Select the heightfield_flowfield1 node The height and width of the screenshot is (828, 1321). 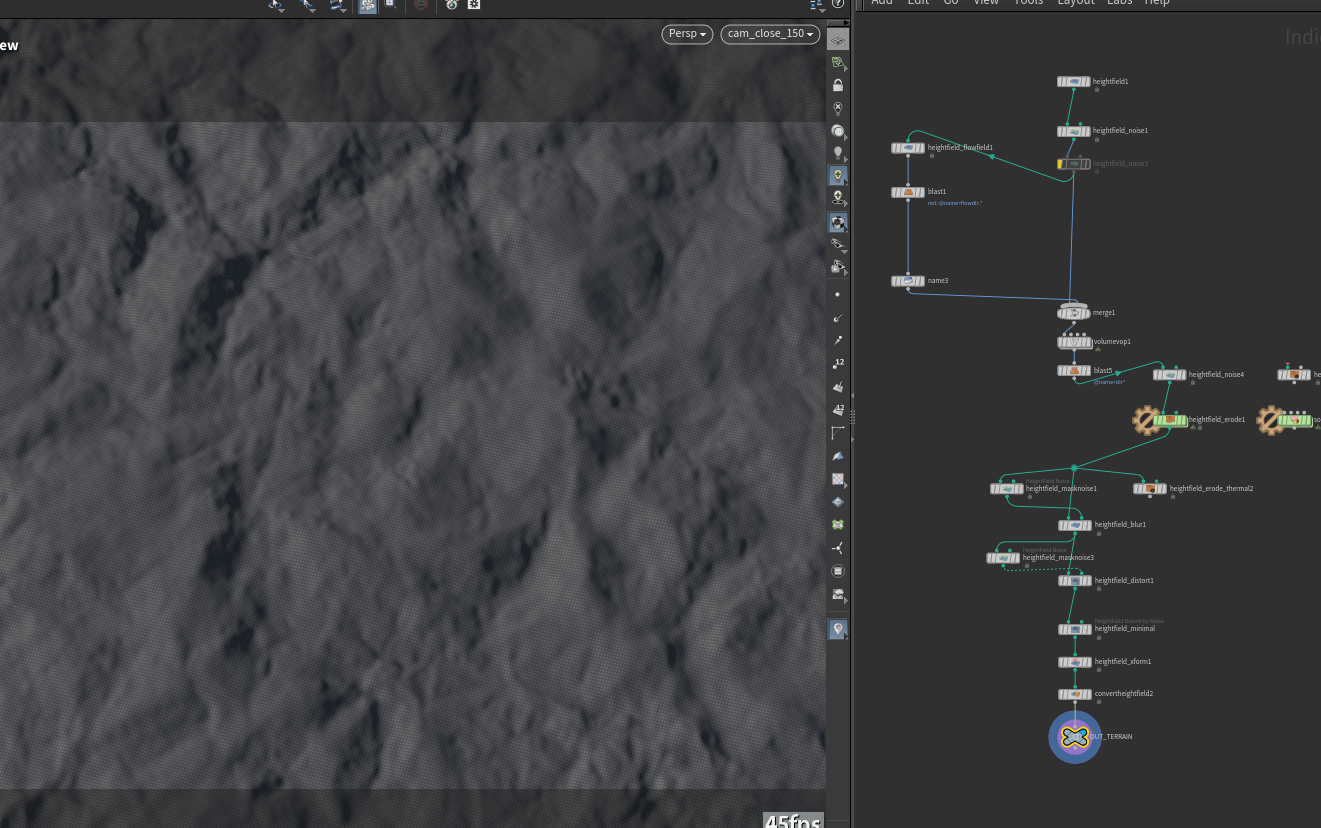click(908, 148)
